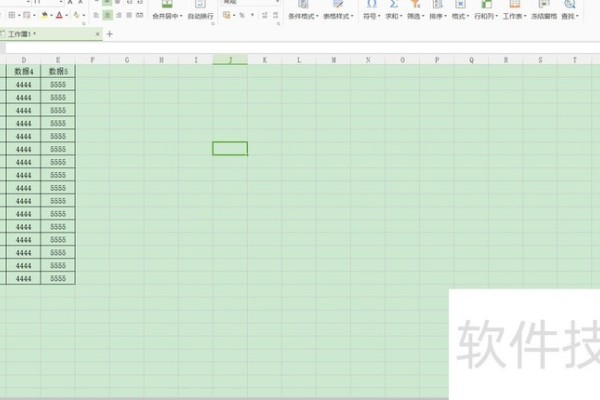Open Table Style (表格样式) menu
The height and width of the screenshot is (400, 600).
point(338,16)
